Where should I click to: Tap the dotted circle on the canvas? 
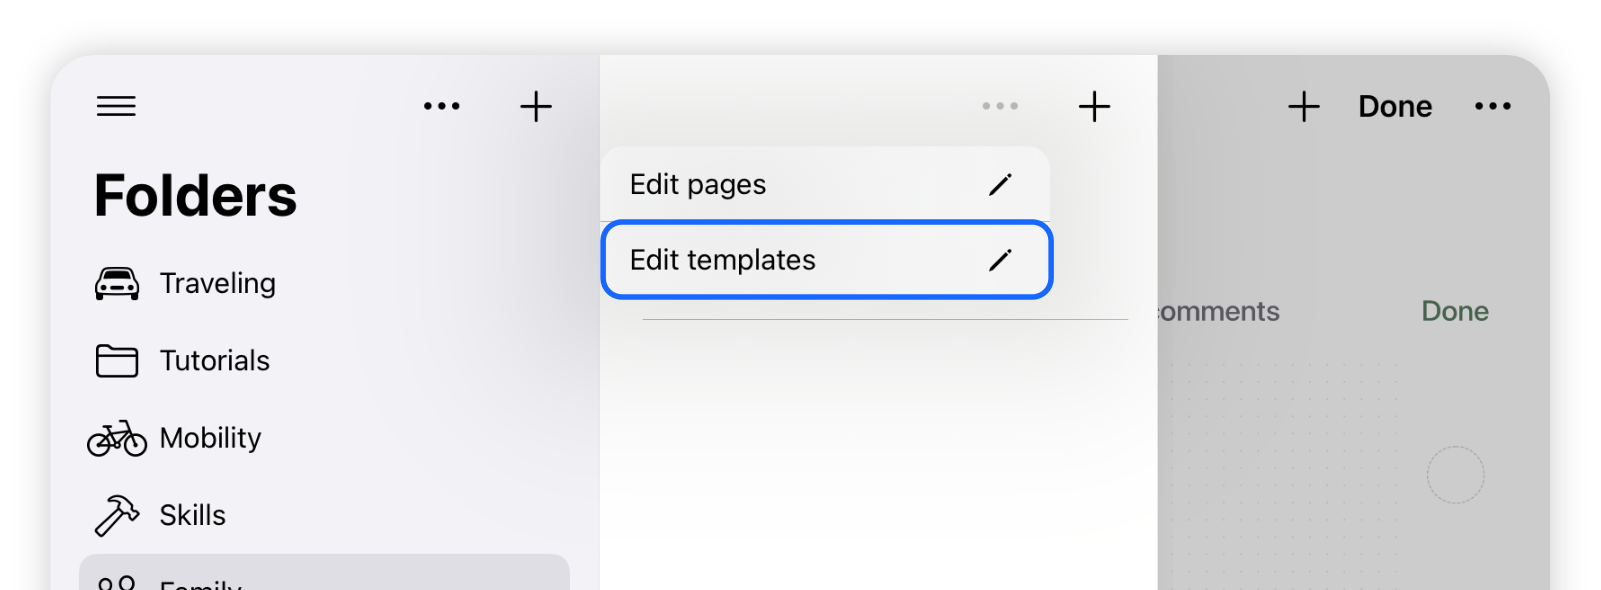click(x=1455, y=474)
